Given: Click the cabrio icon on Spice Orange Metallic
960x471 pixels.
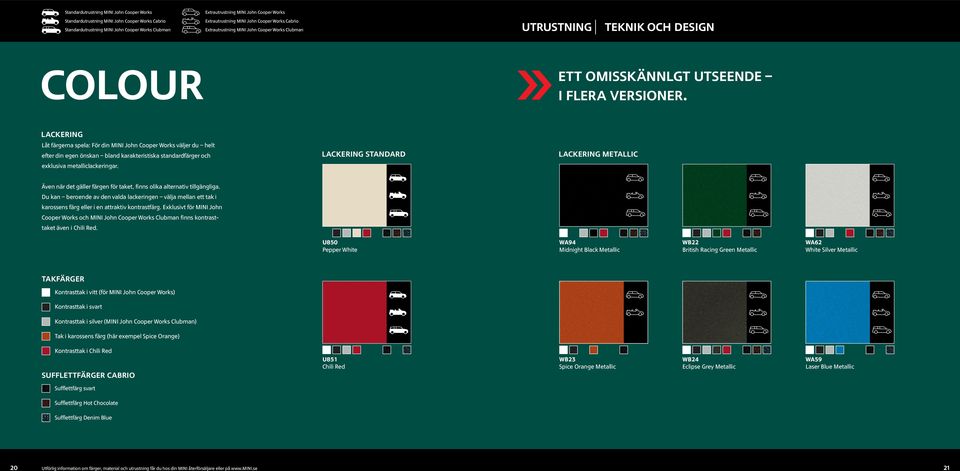Looking at the screenshot, I should pos(635,312).
